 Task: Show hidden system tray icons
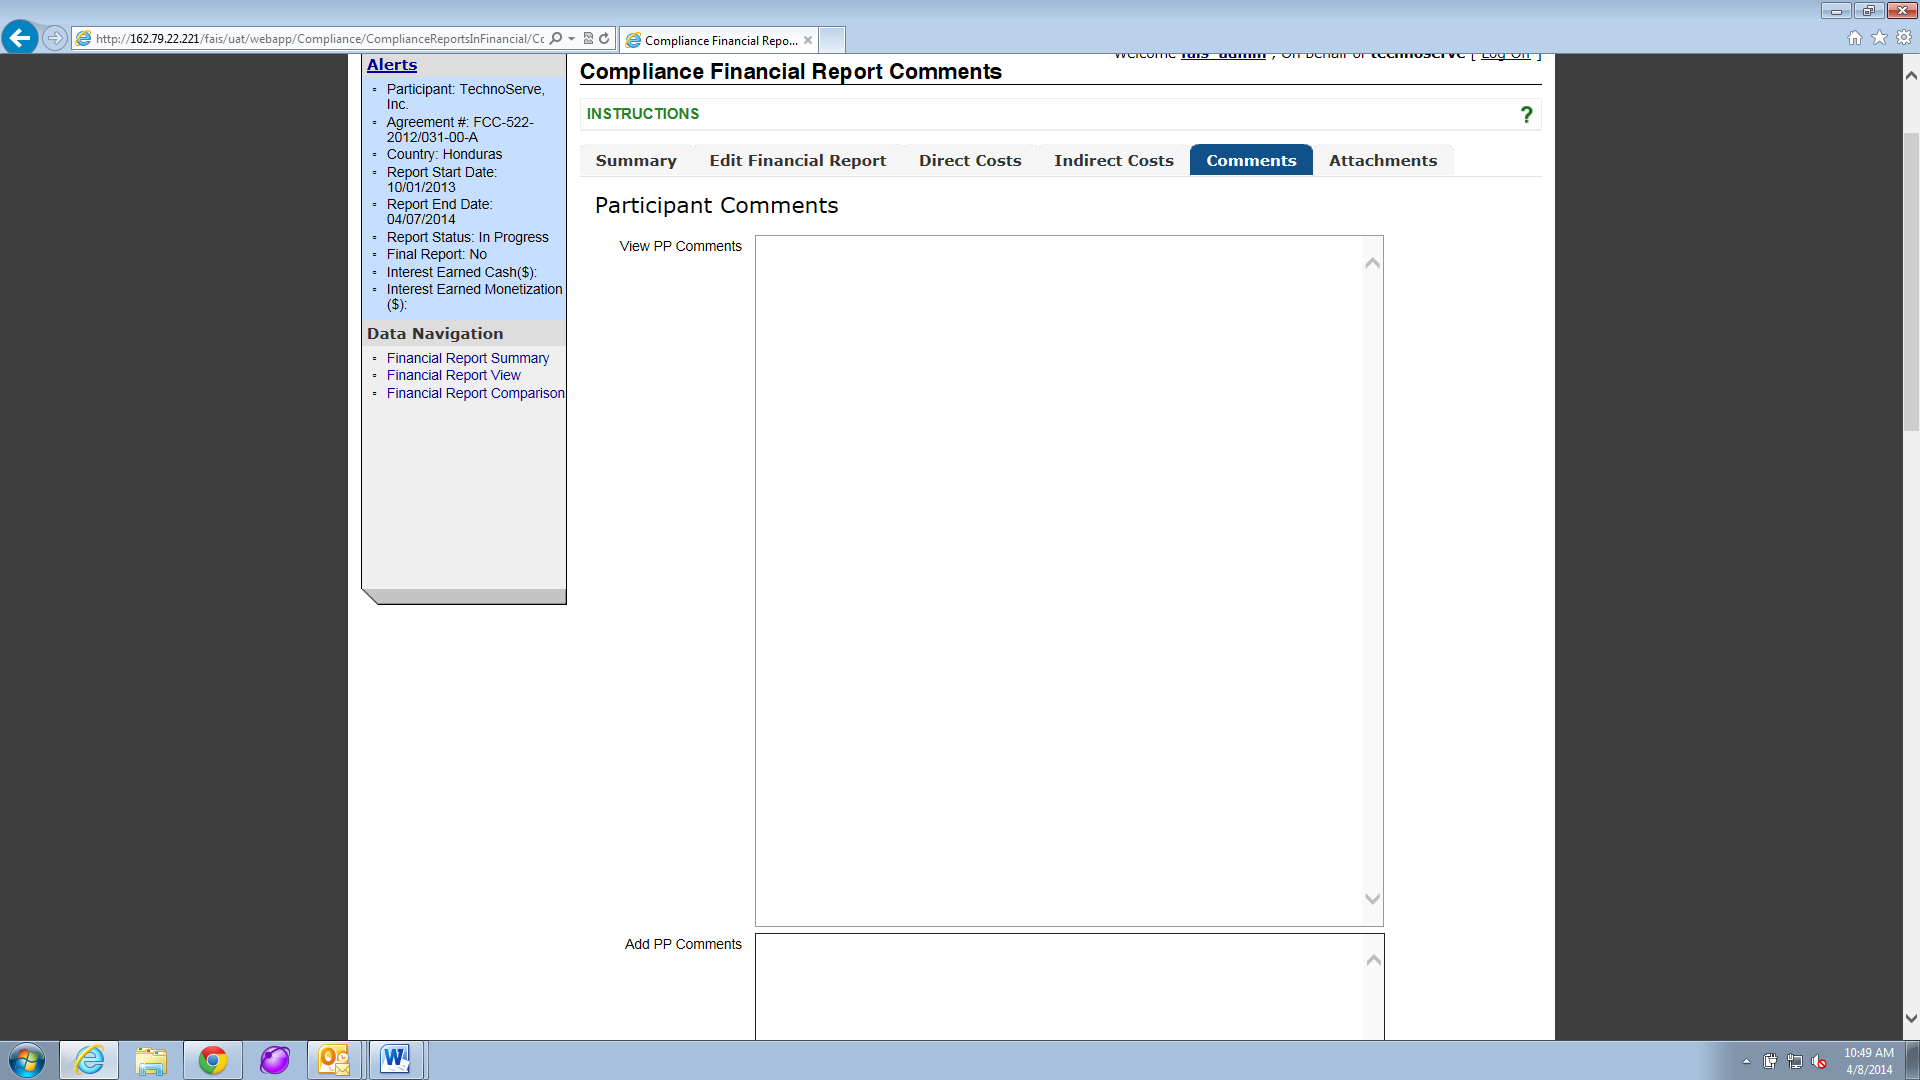pyautogui.click(x=1746, y=1062)
